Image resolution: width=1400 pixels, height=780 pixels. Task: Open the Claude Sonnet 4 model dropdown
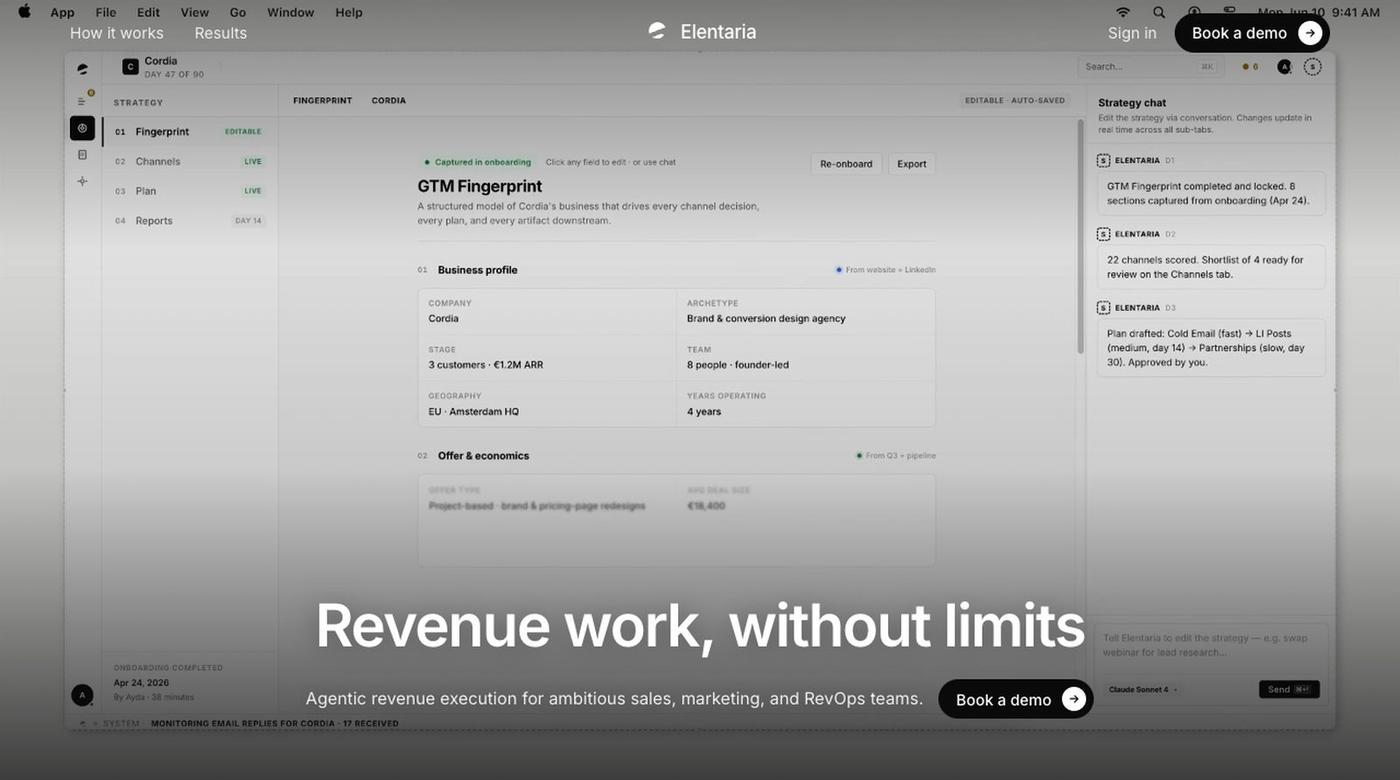(x=1143, y=690)
